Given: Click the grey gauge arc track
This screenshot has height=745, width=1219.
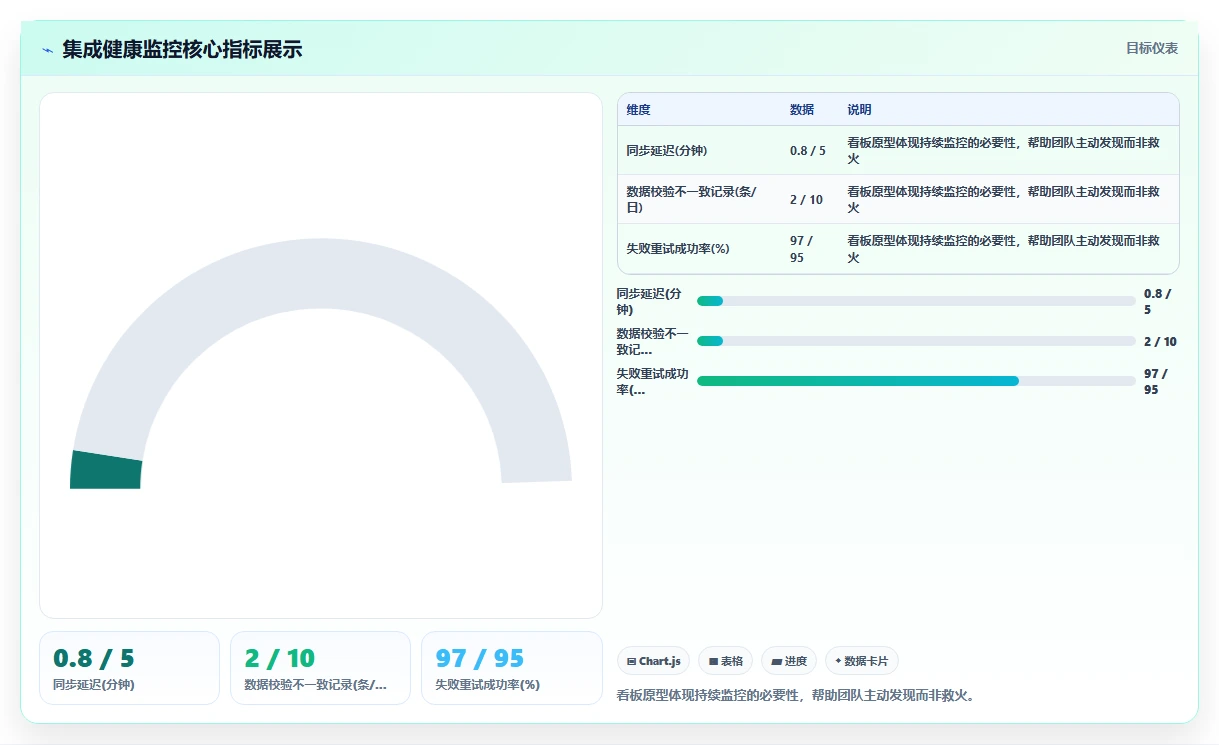Looking at the screenshot, I should coord(322,273).
